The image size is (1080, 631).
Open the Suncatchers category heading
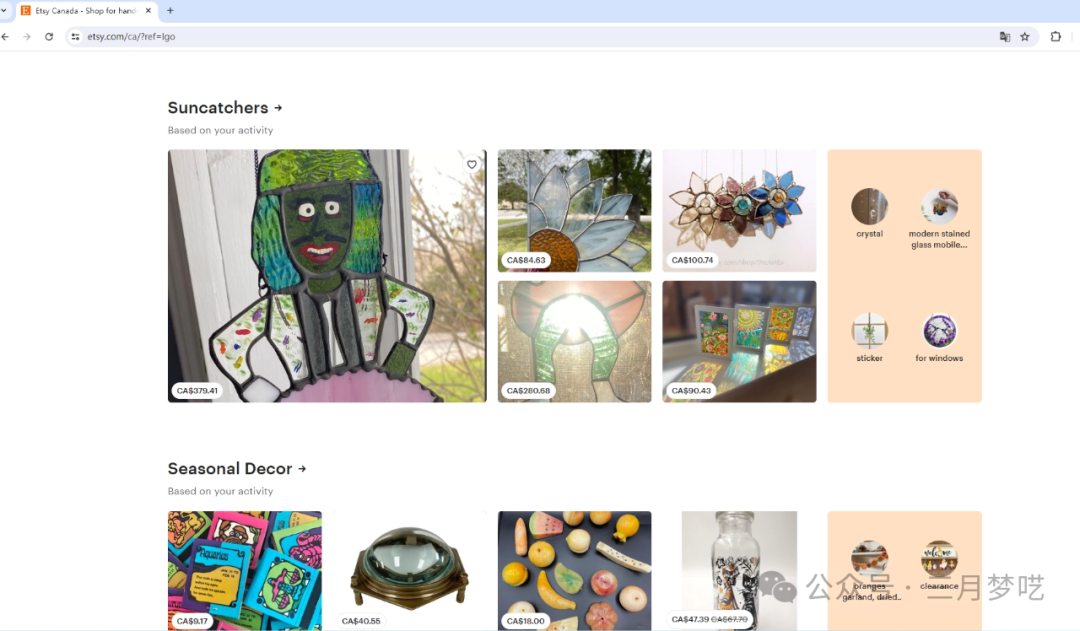click(225, 107)
